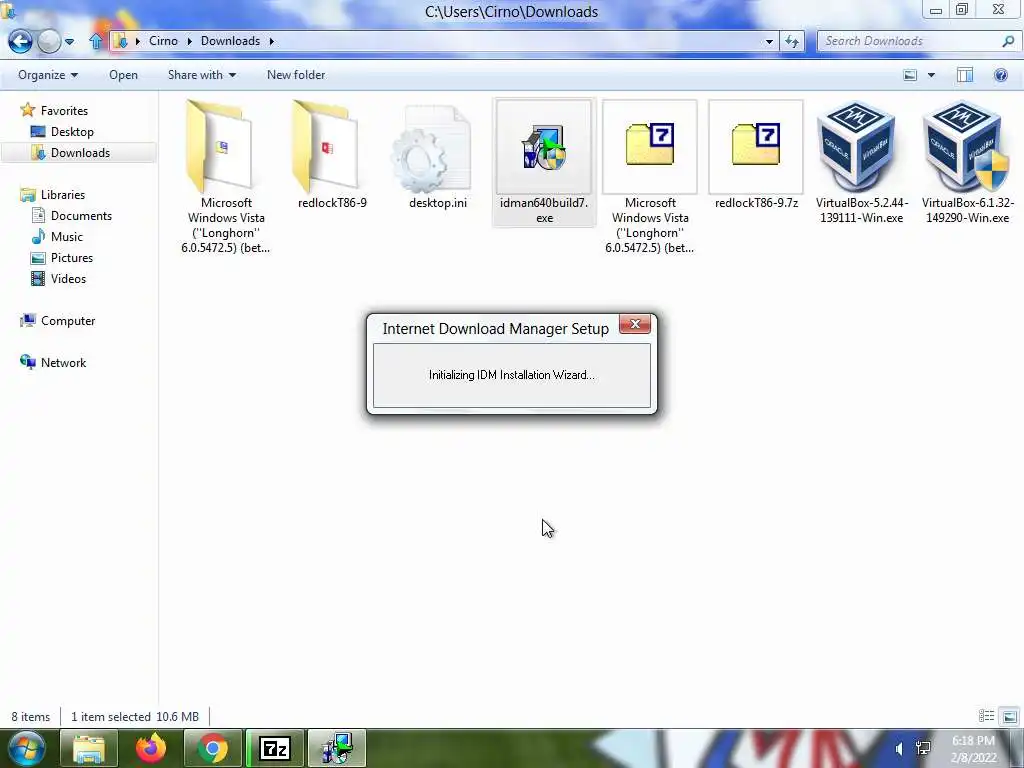Open Explorer help button
The height and width of the screenshot is (768, 1024).
click(x=1000, y=75)
